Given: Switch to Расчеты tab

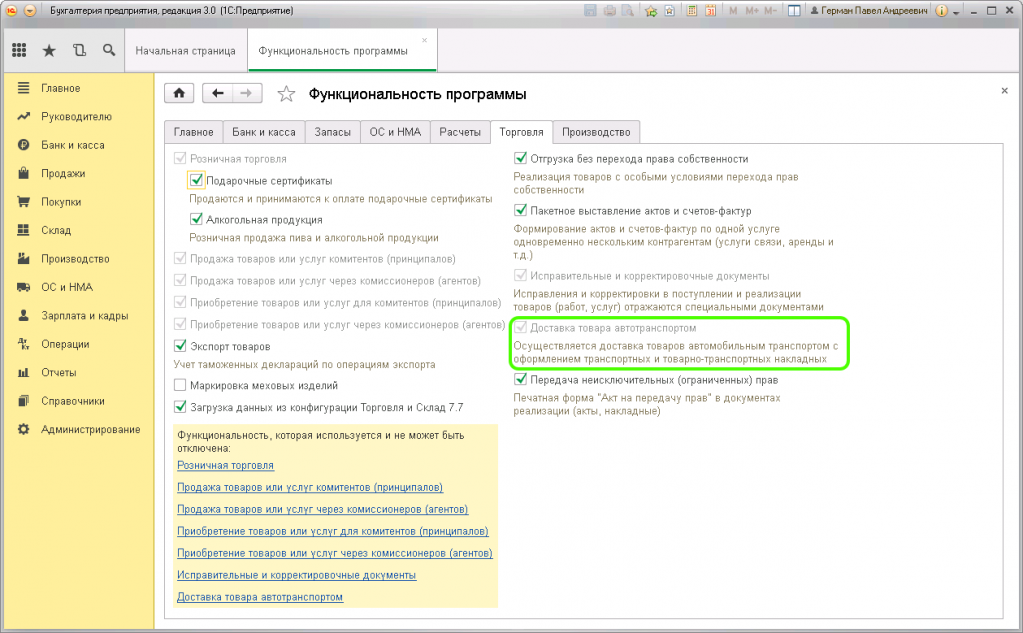Looking at the screenshot, I should point(460,132).
